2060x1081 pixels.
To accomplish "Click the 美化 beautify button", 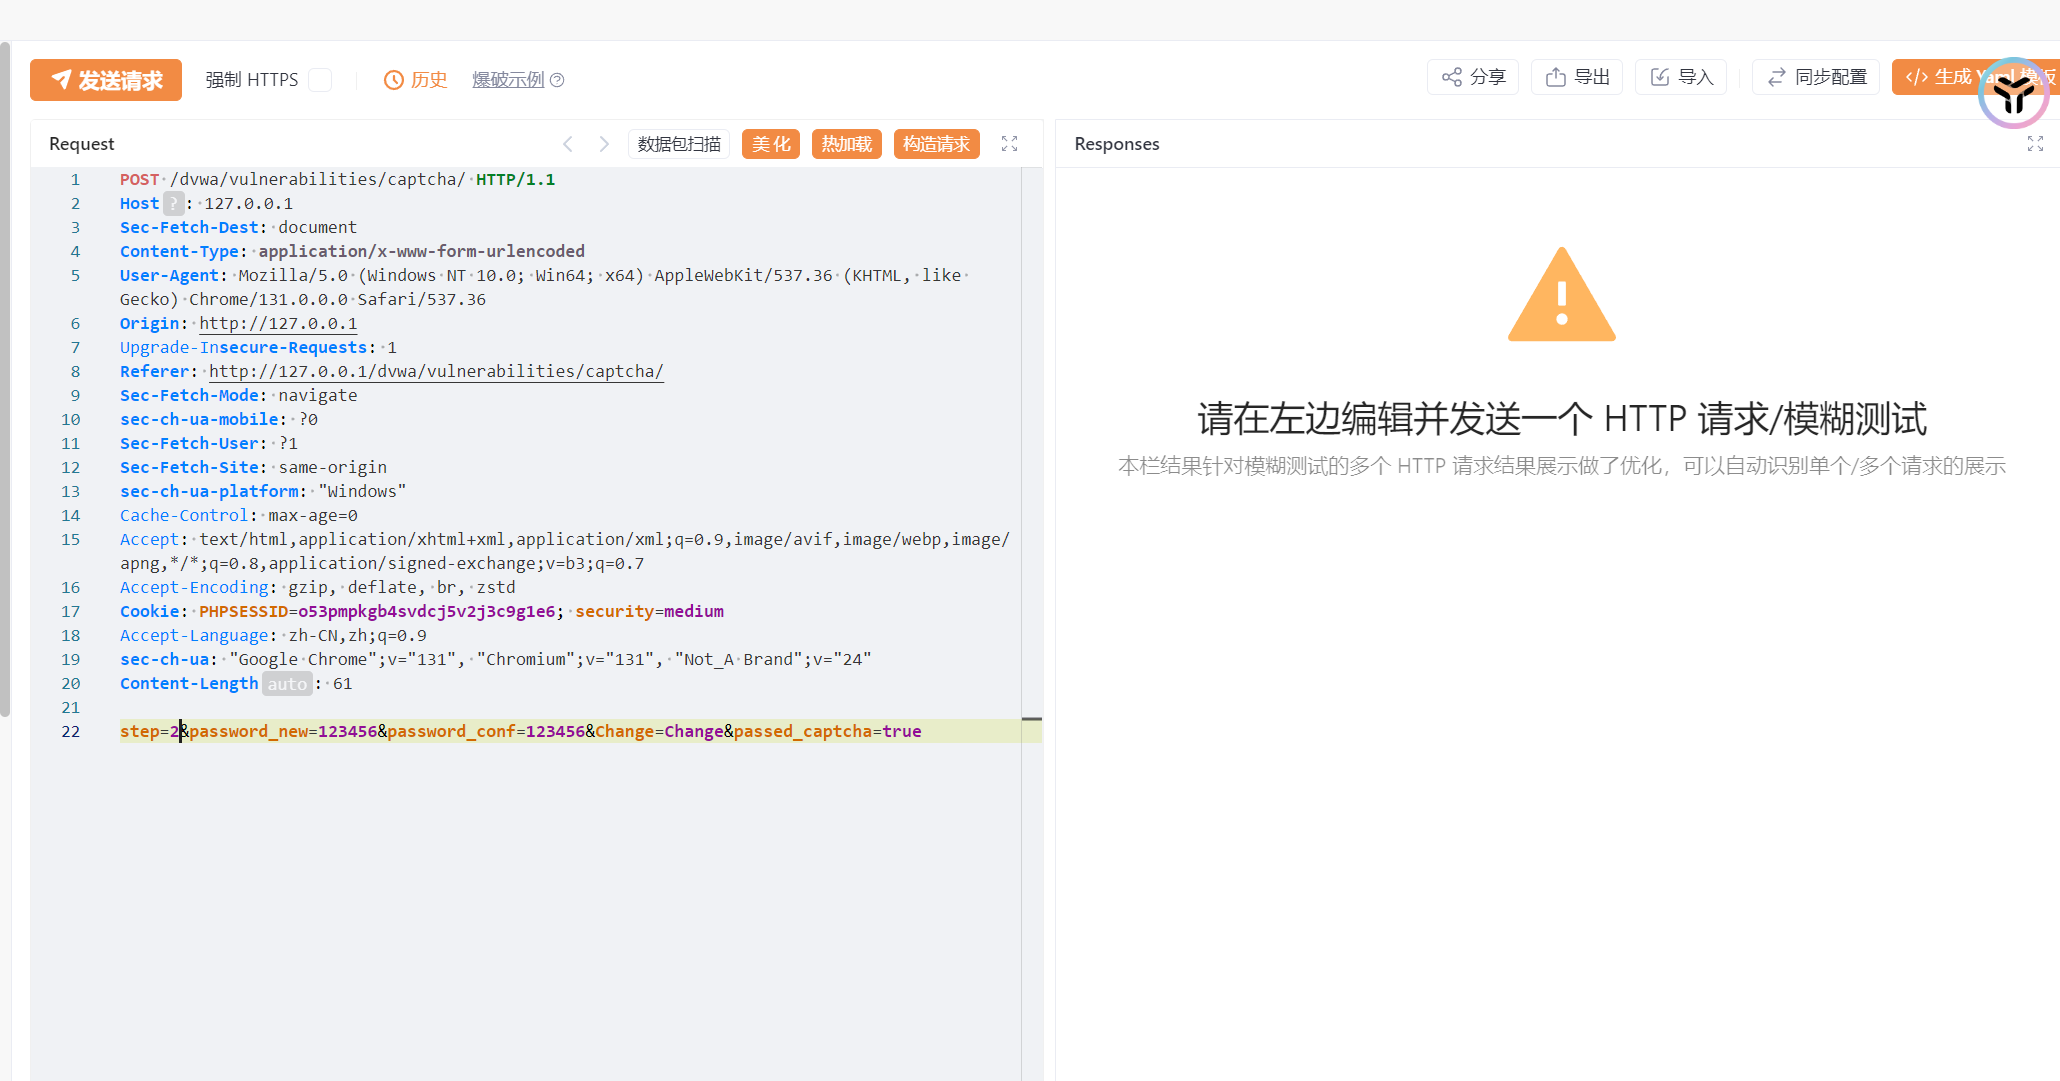I will 771,144.
